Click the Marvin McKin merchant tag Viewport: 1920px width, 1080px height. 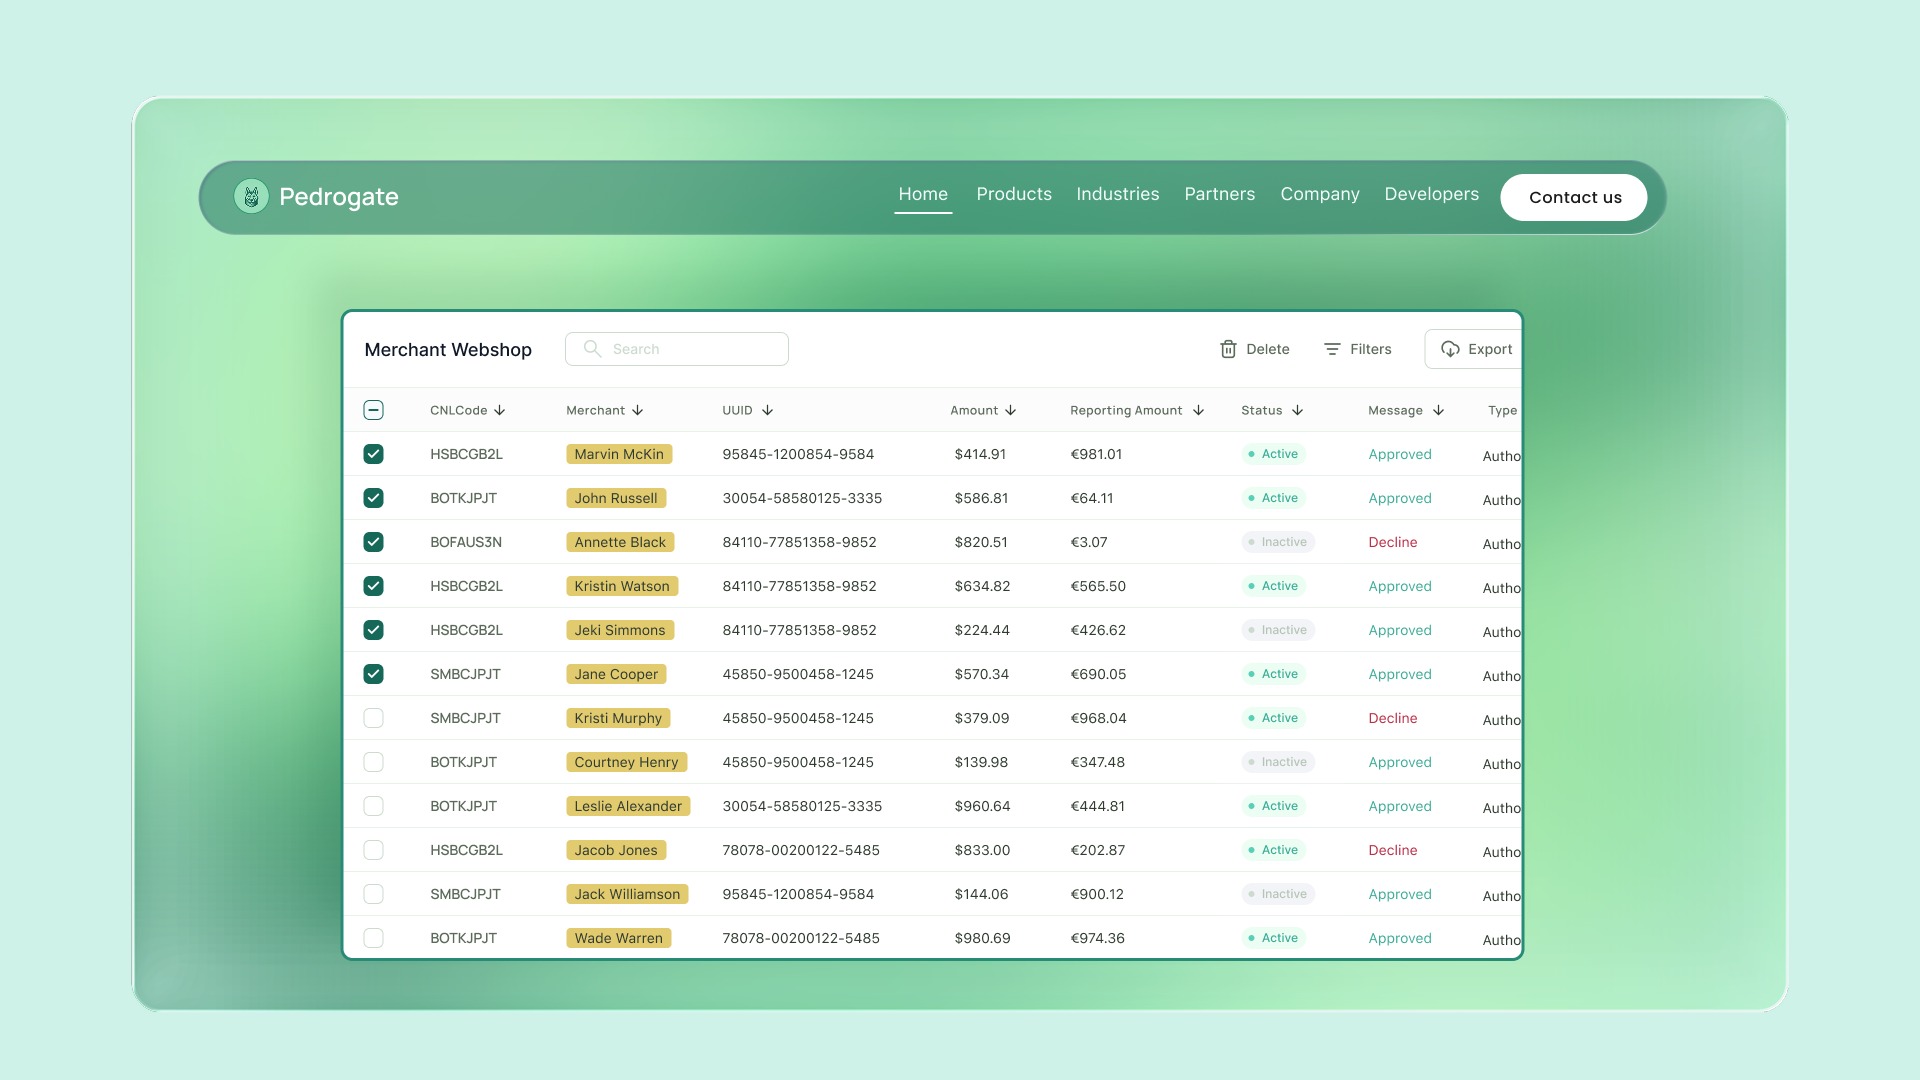click(618, 454)
